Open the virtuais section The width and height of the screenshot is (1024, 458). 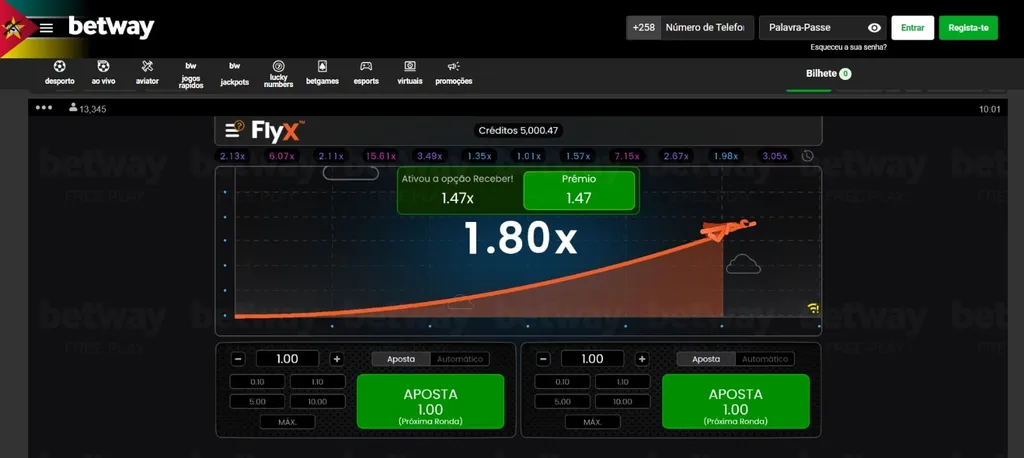tap(409, 73)
